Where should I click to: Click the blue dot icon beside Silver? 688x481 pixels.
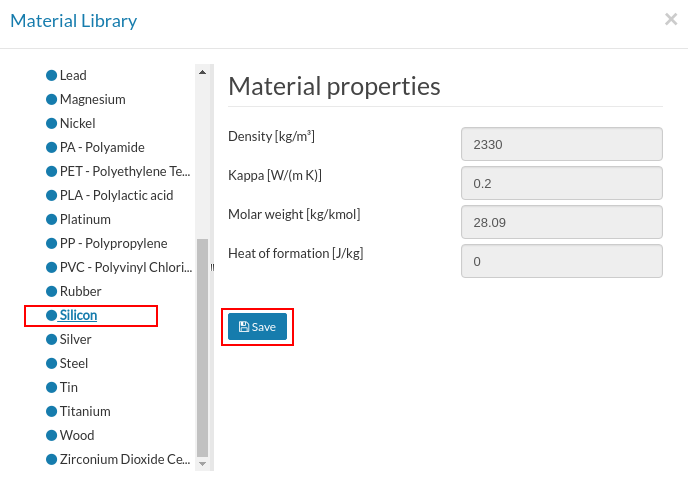pyautogui.click(x=51, y=339)
